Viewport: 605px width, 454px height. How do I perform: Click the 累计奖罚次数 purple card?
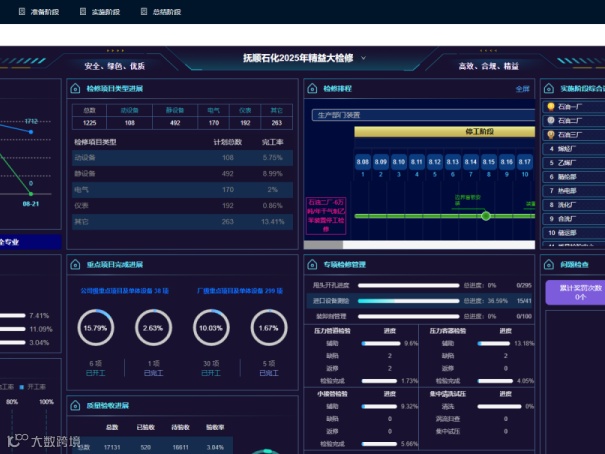coord(575,292)
